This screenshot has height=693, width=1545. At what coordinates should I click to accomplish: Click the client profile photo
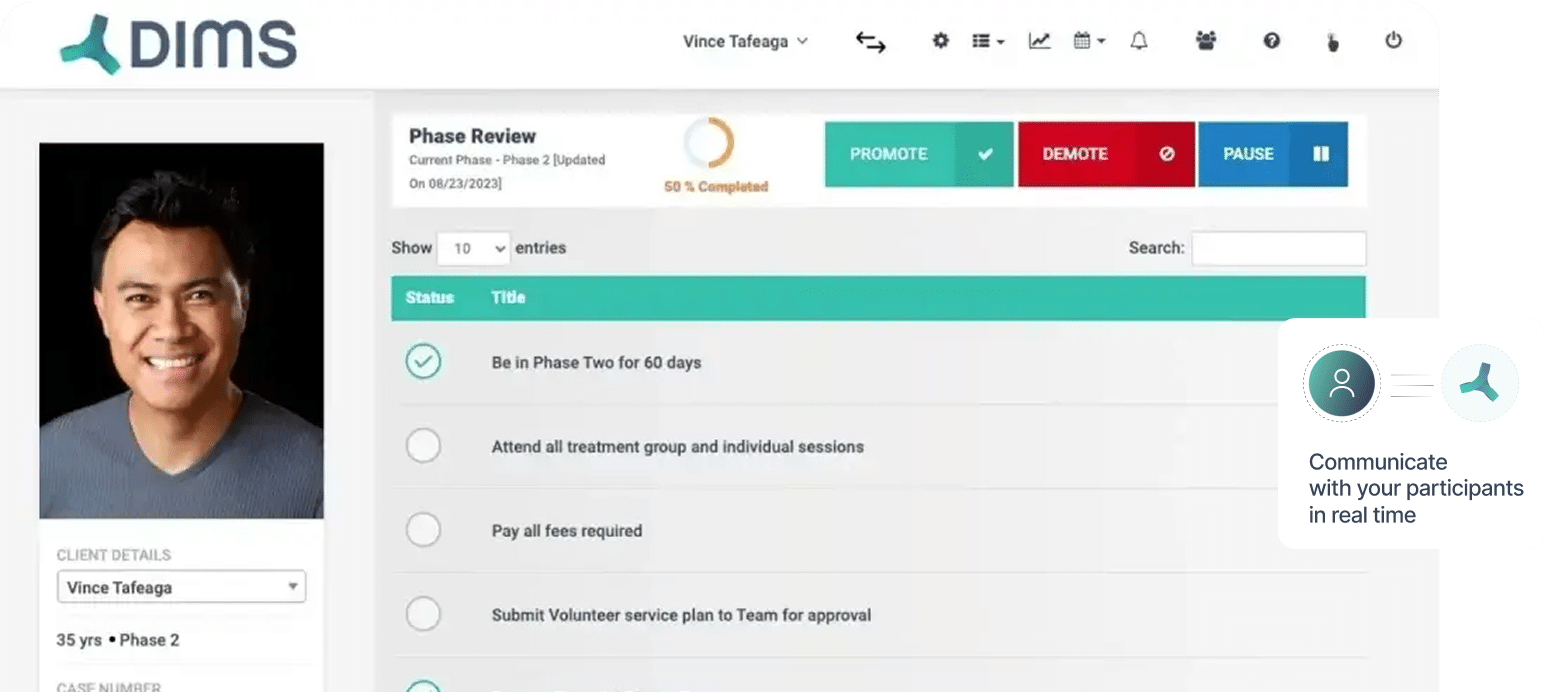point(181,331)
